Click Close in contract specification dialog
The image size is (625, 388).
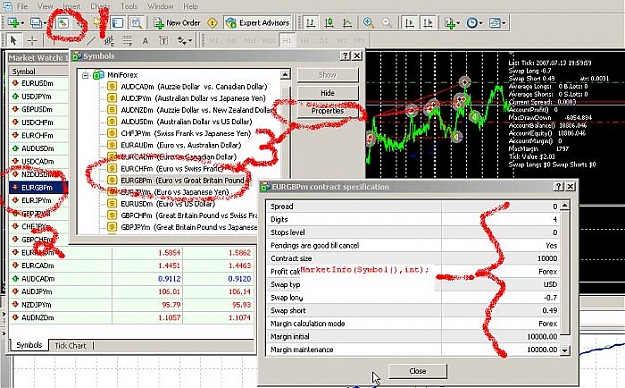point(417,371)
